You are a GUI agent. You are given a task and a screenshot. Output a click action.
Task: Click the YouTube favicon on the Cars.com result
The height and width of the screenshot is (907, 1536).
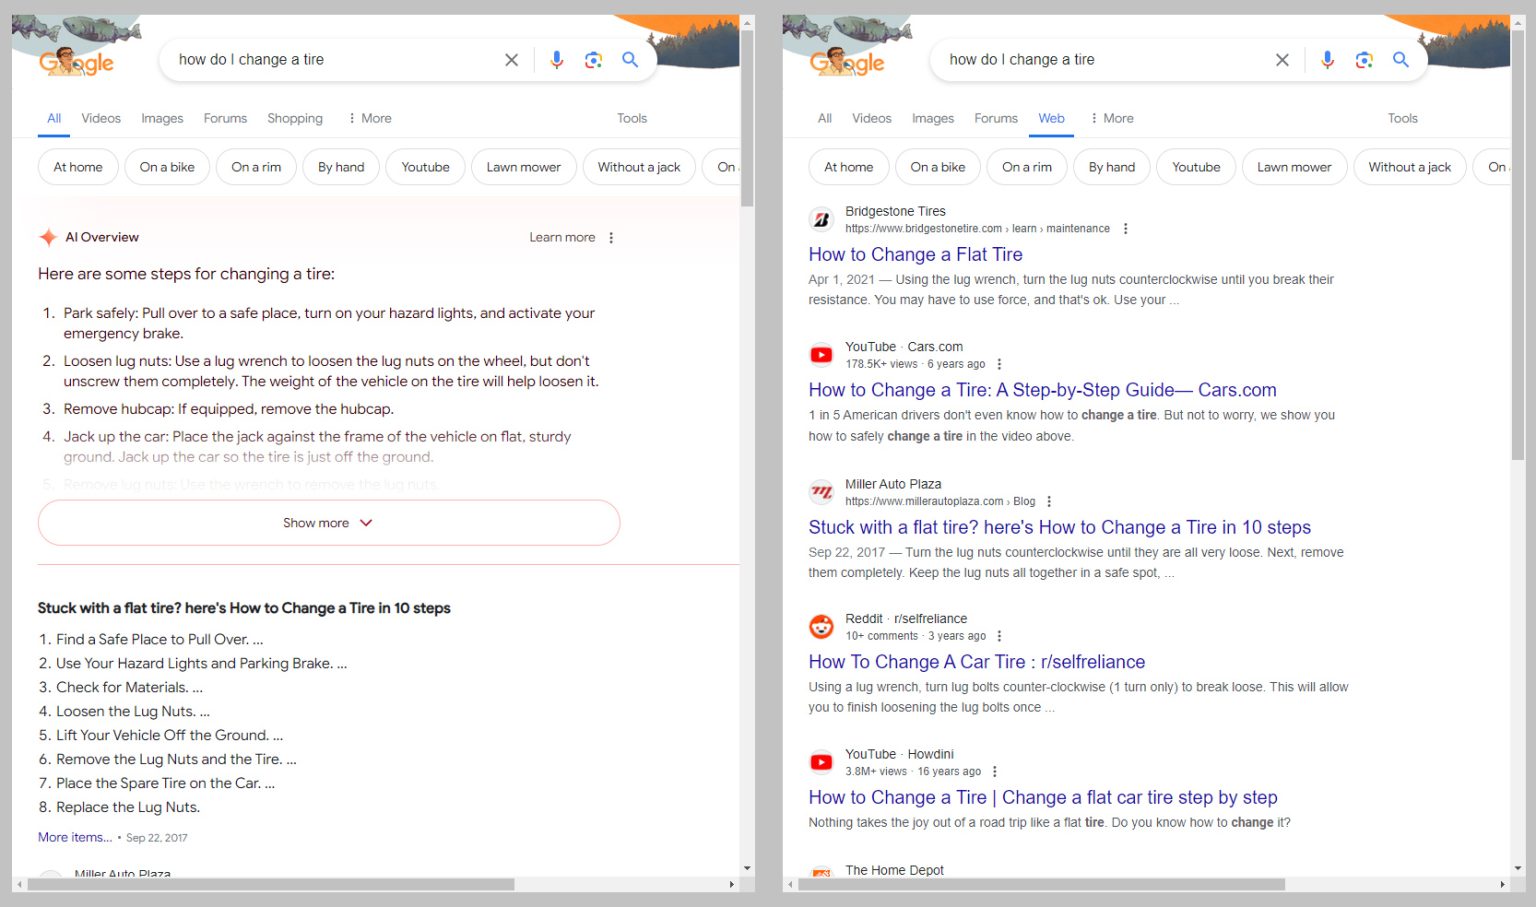pos(820,354)
